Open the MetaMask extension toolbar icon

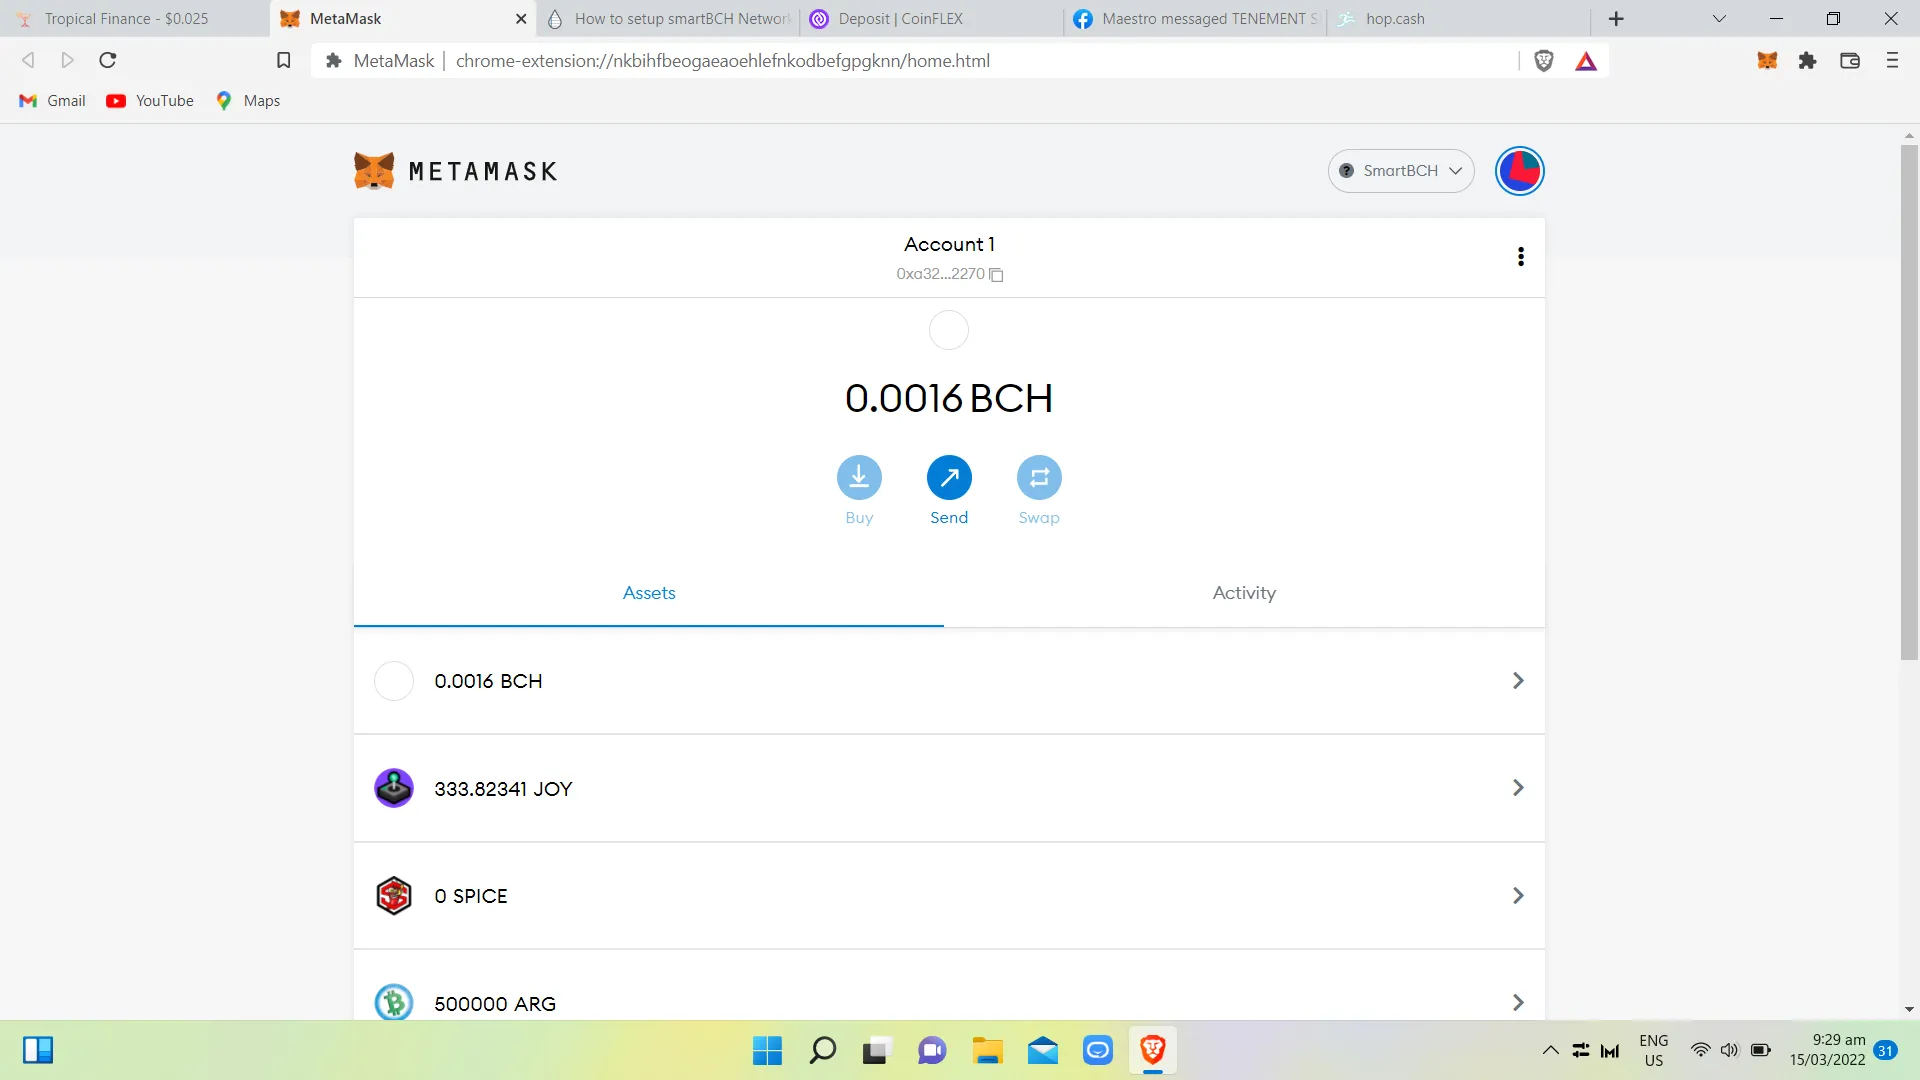tap(1767, 61)
